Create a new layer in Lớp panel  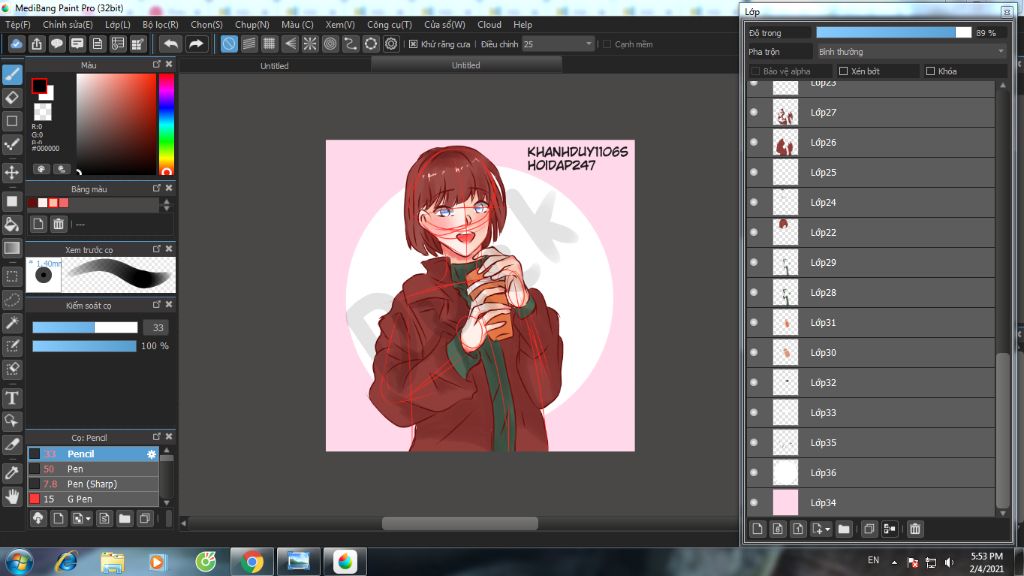point(757,529)
